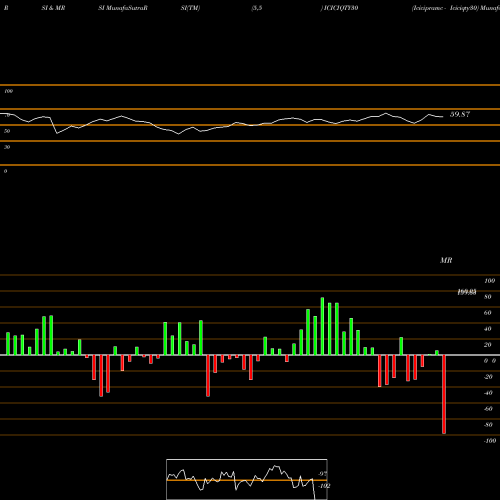Click the -40 label on MR axis
The width and height of the screenshot is (500, 500).
488,393
